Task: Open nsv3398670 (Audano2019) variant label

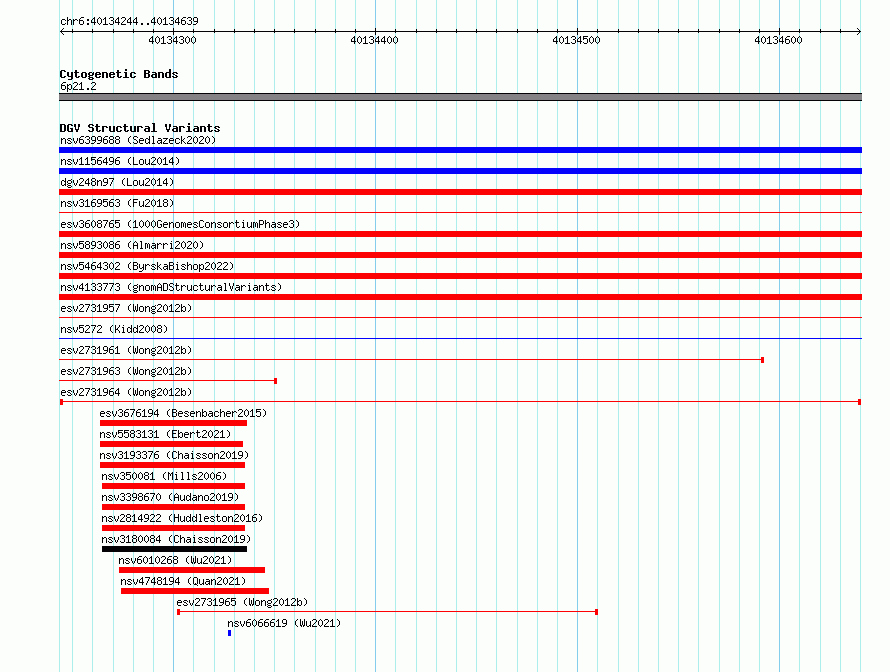Action: (x=170, y=497)
